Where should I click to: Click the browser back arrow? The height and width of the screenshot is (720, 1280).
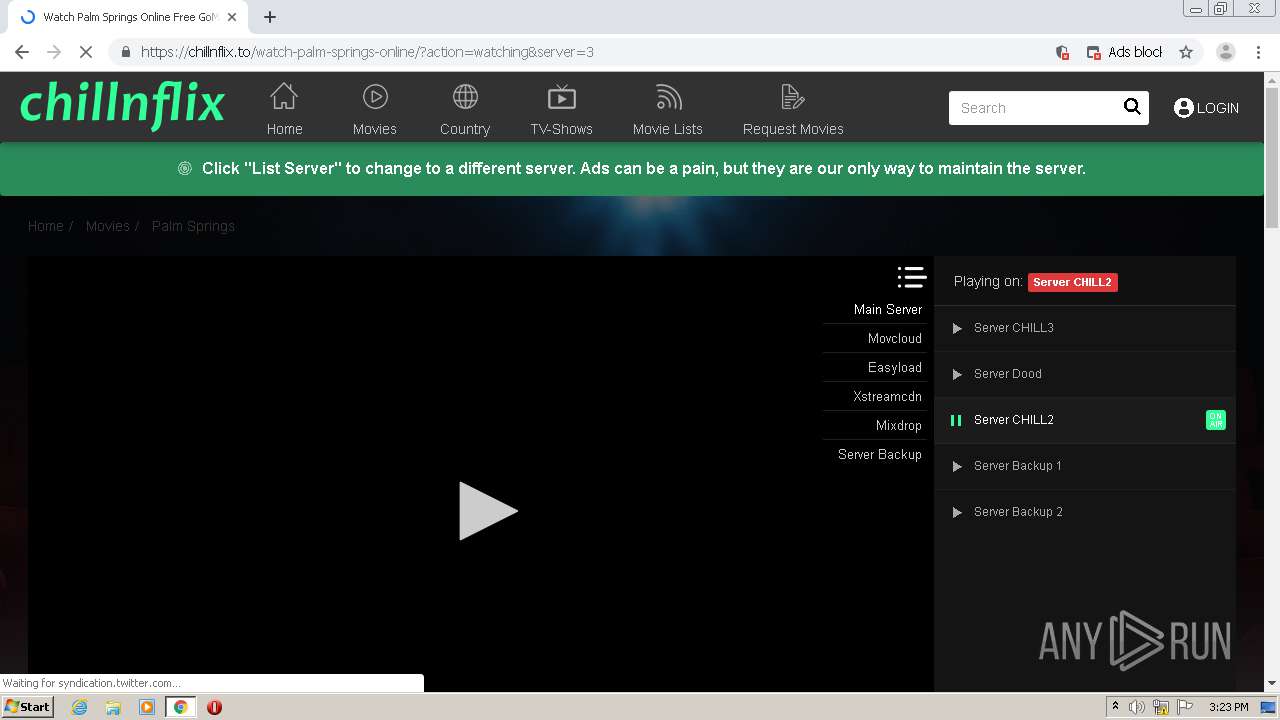coord(22,52)
